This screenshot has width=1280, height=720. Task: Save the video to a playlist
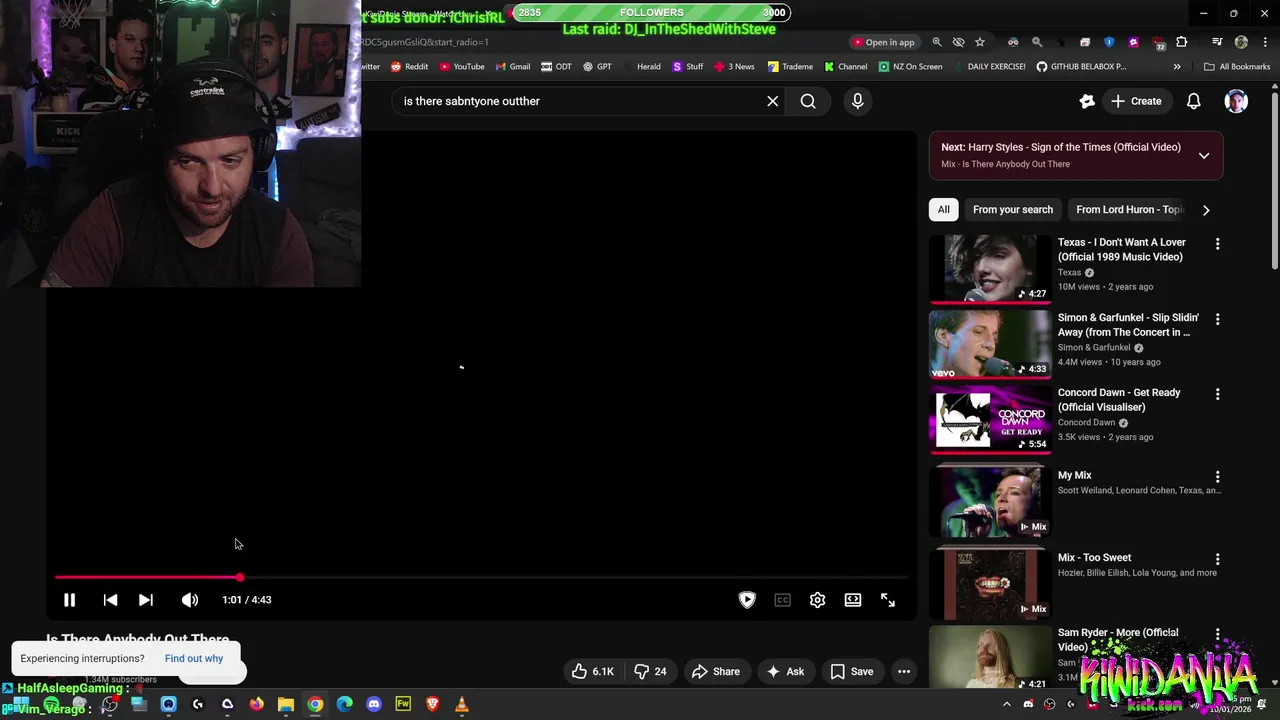pyautogui.click(x=852, y=672)
